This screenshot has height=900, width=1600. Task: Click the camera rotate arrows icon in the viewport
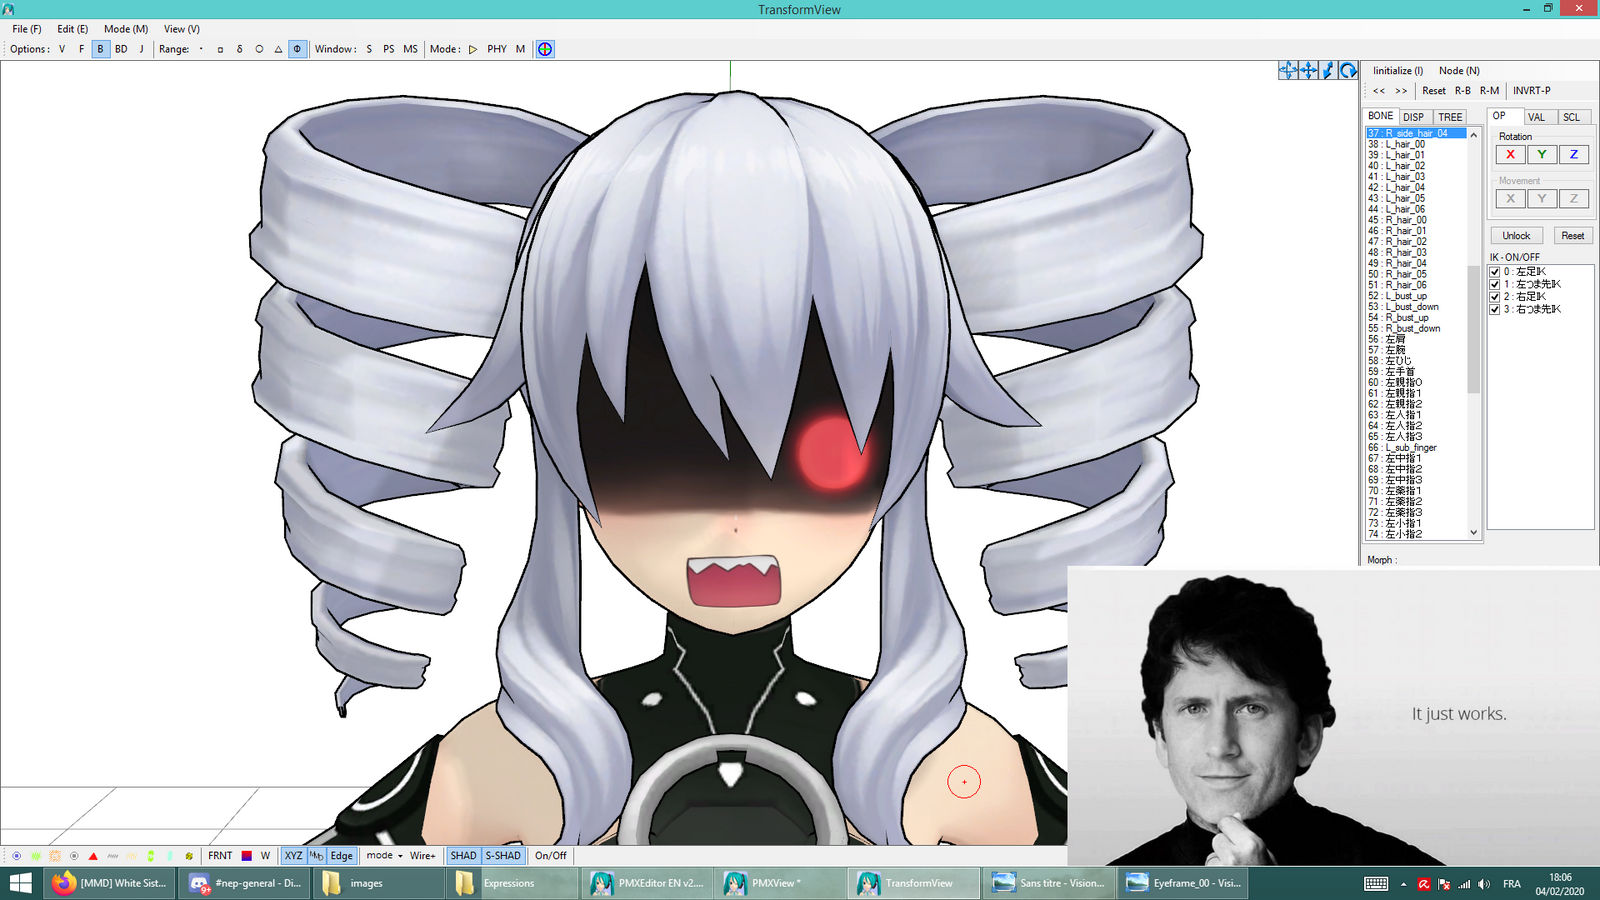click(x=1288, y=70)
